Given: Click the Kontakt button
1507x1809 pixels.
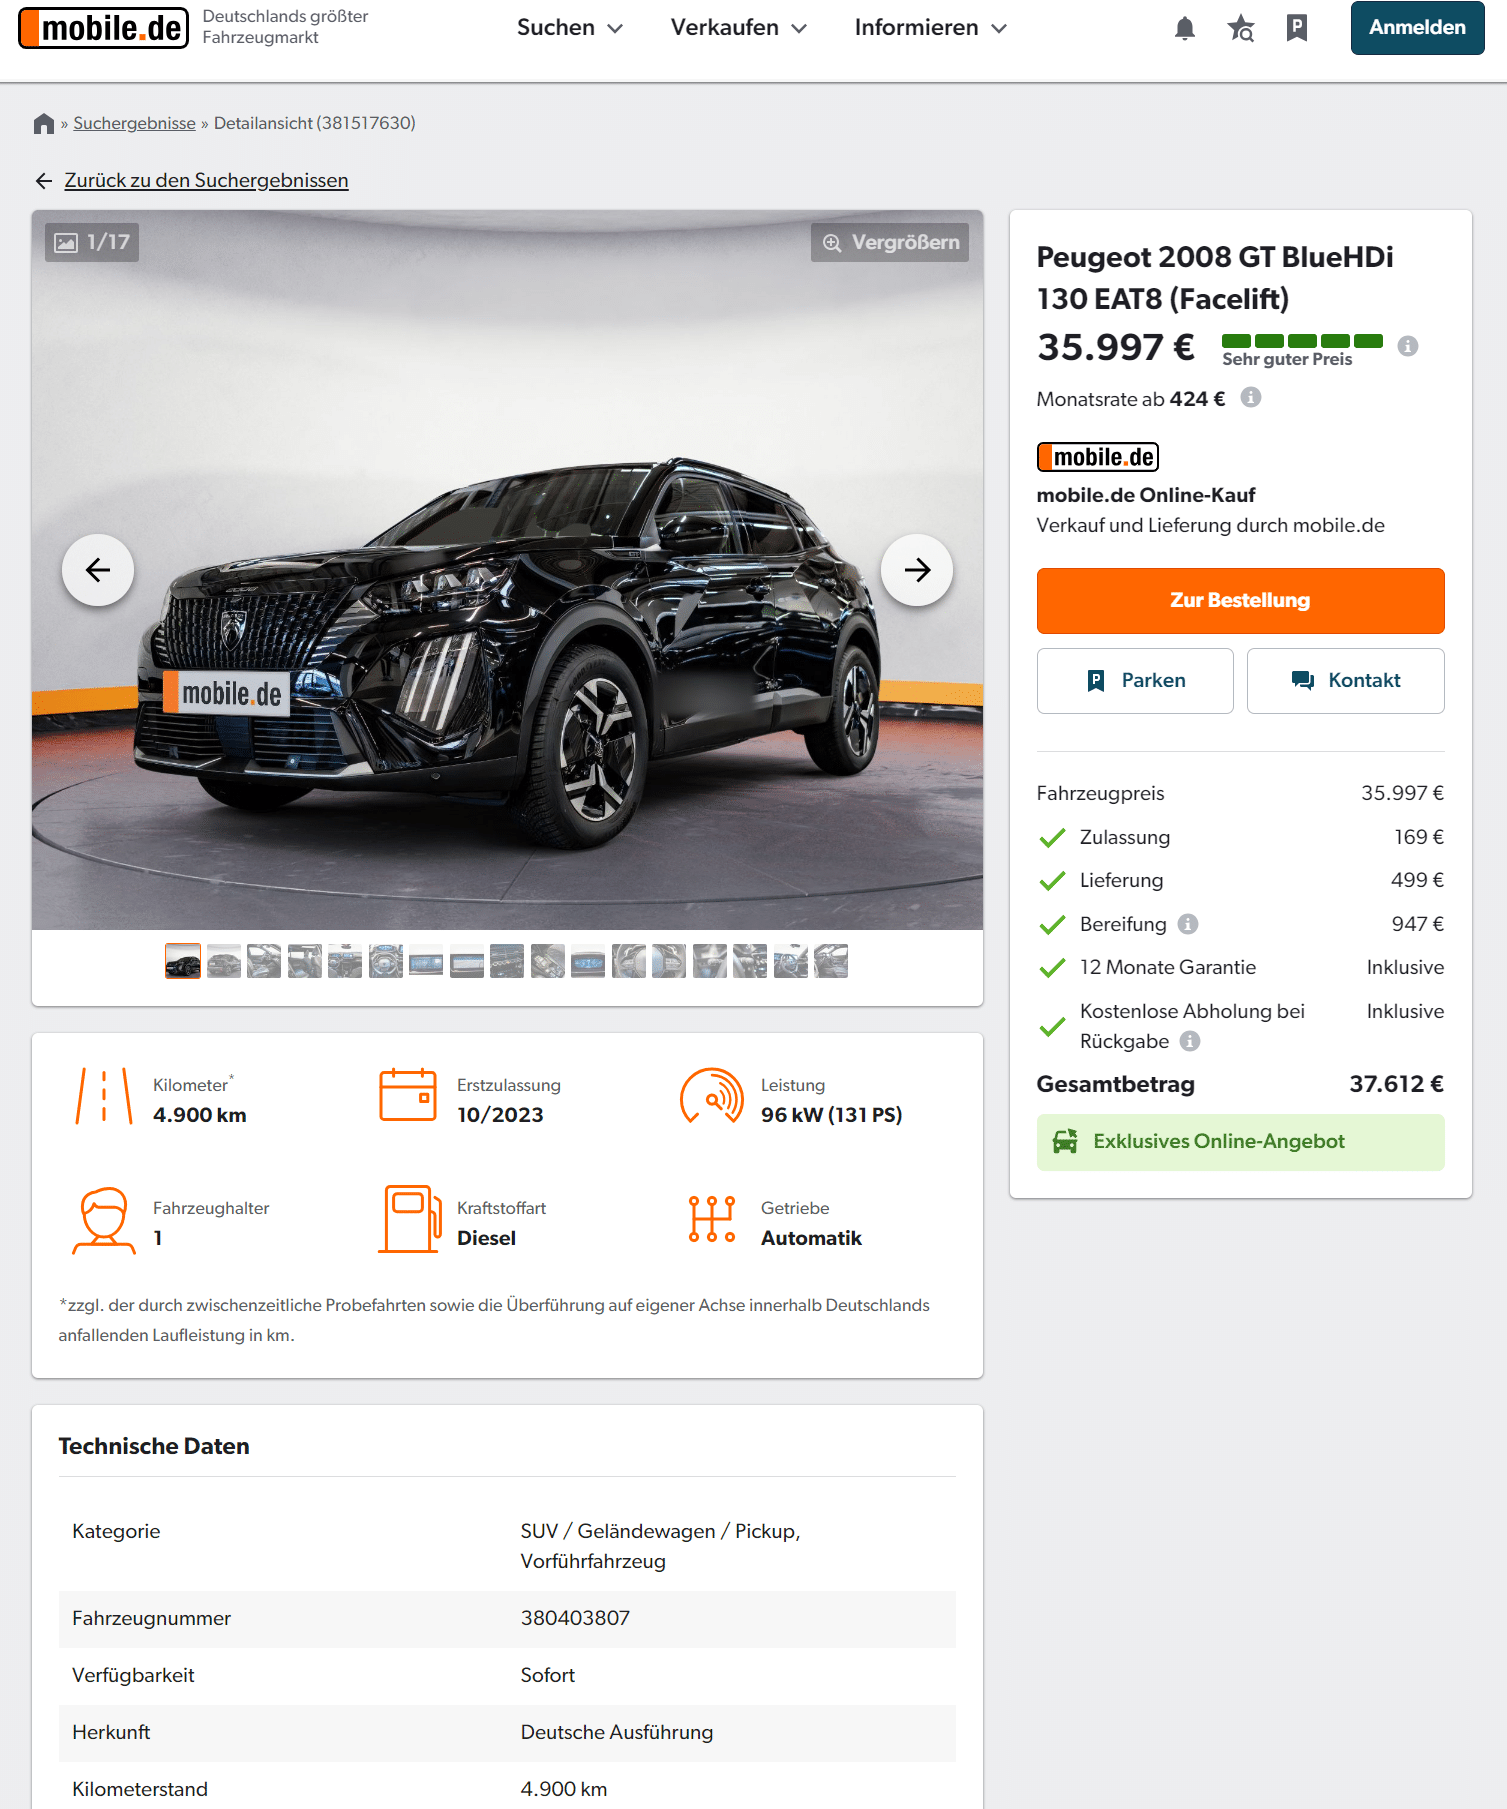Looking at the screenshot, I should point(1345,681).
